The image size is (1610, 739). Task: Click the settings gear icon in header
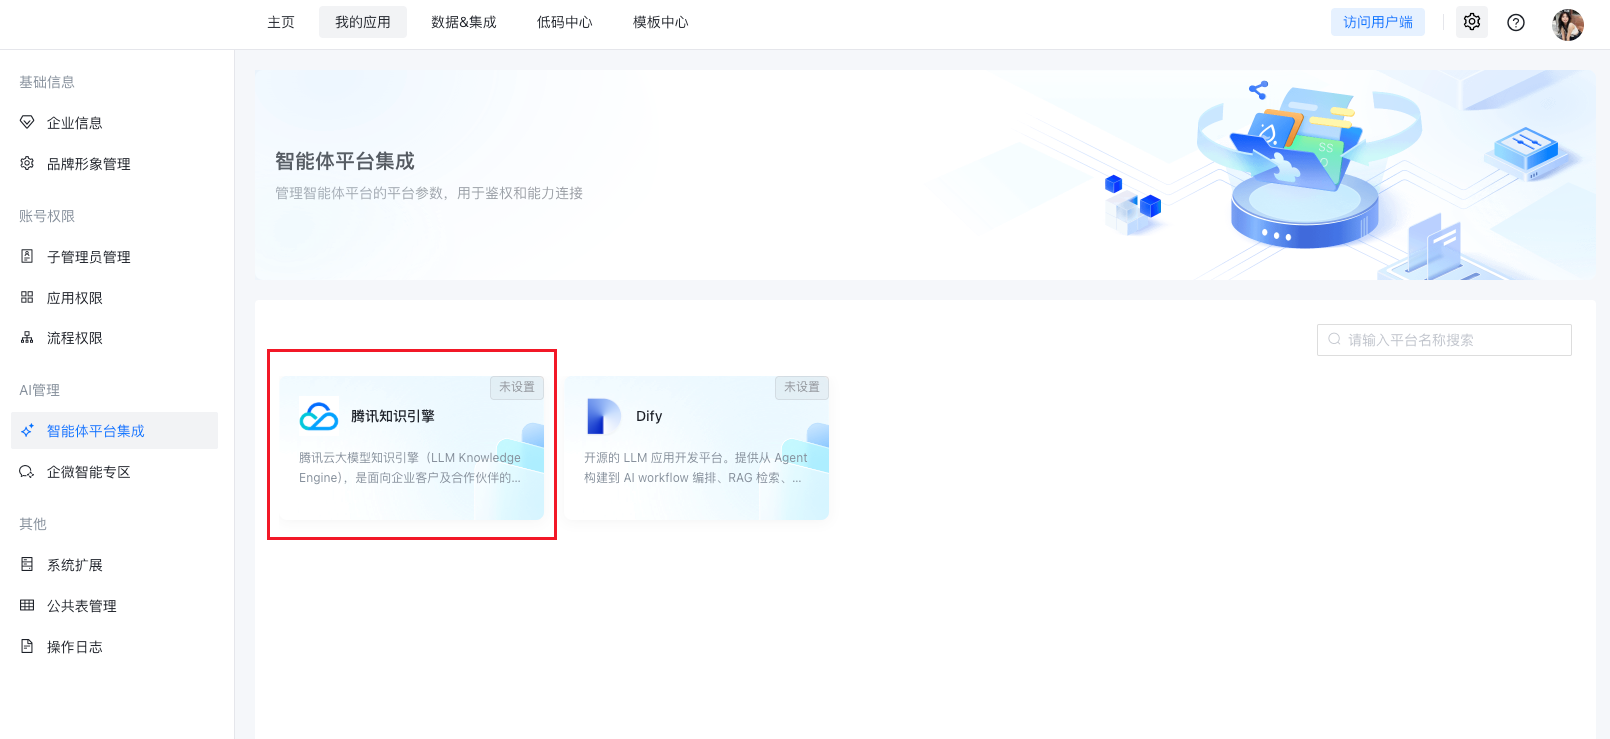pos(1471,22)
